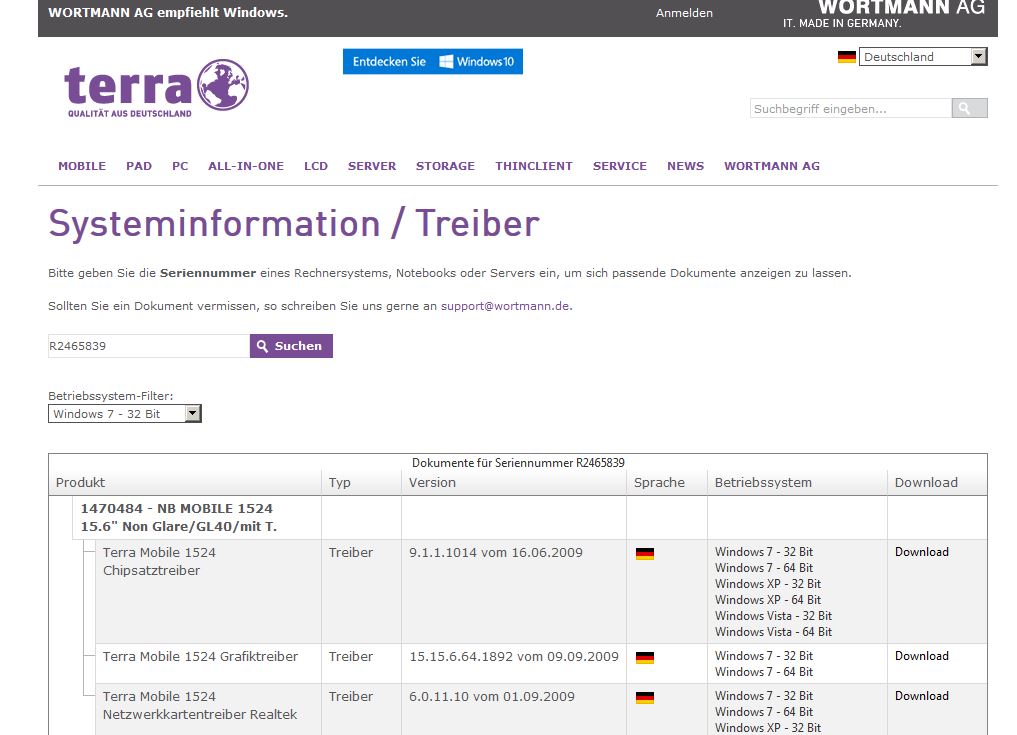Open the Betriebssystem-Filter Windows 7 dropdown

[125, 414]
